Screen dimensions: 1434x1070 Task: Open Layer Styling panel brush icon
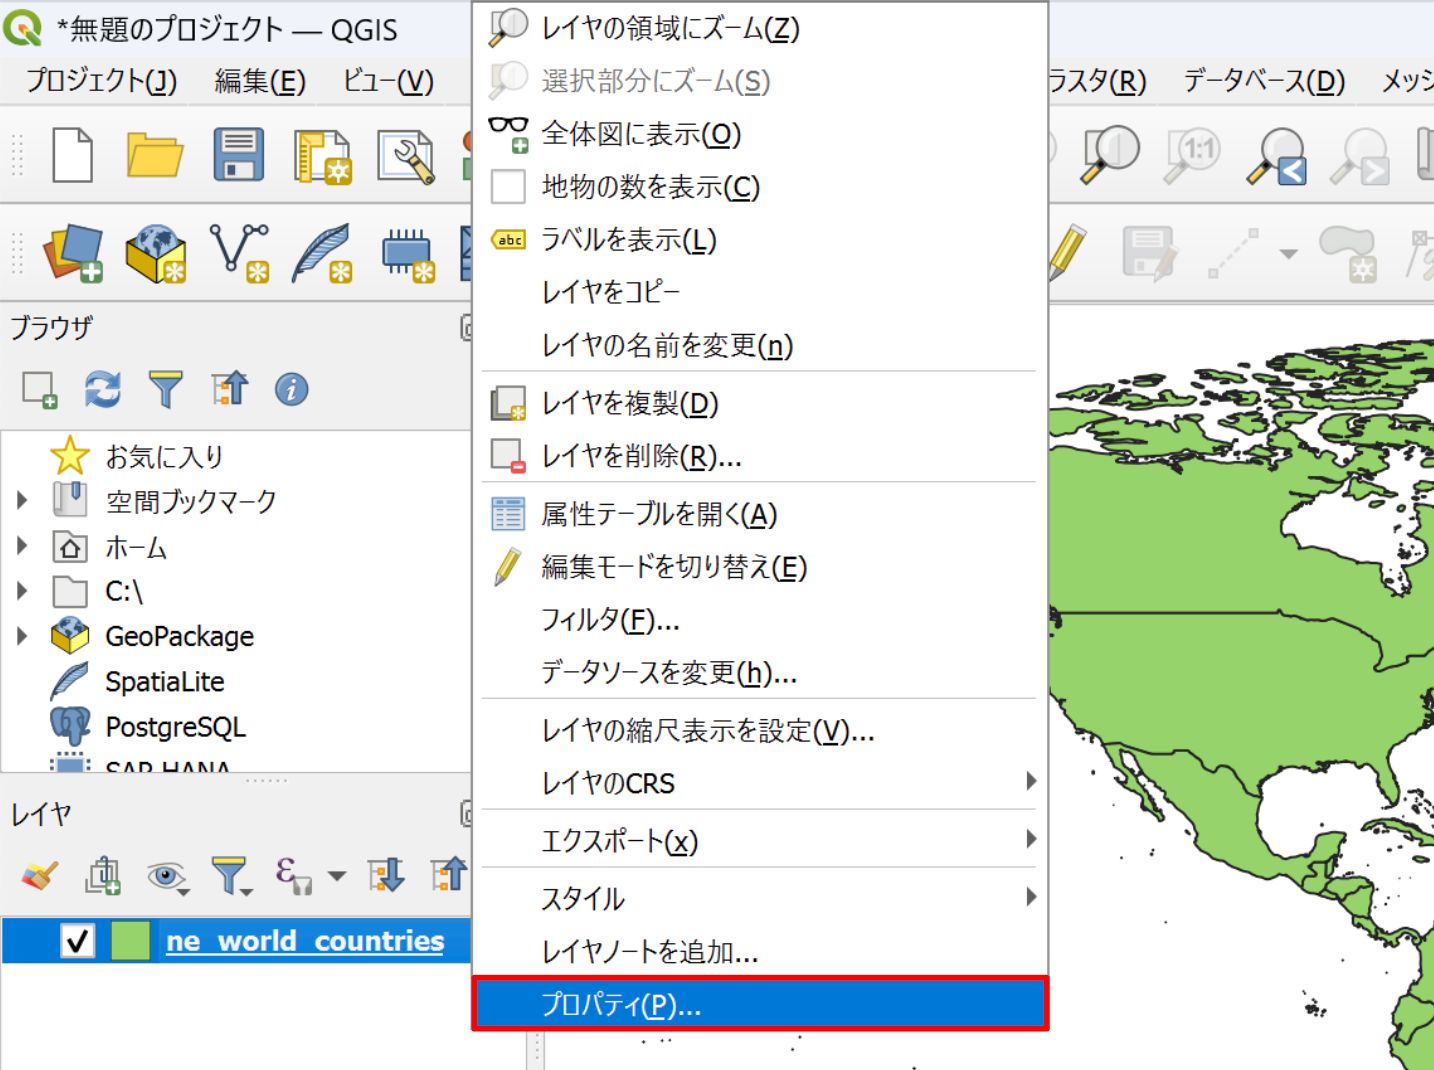[x=40, y=876]
